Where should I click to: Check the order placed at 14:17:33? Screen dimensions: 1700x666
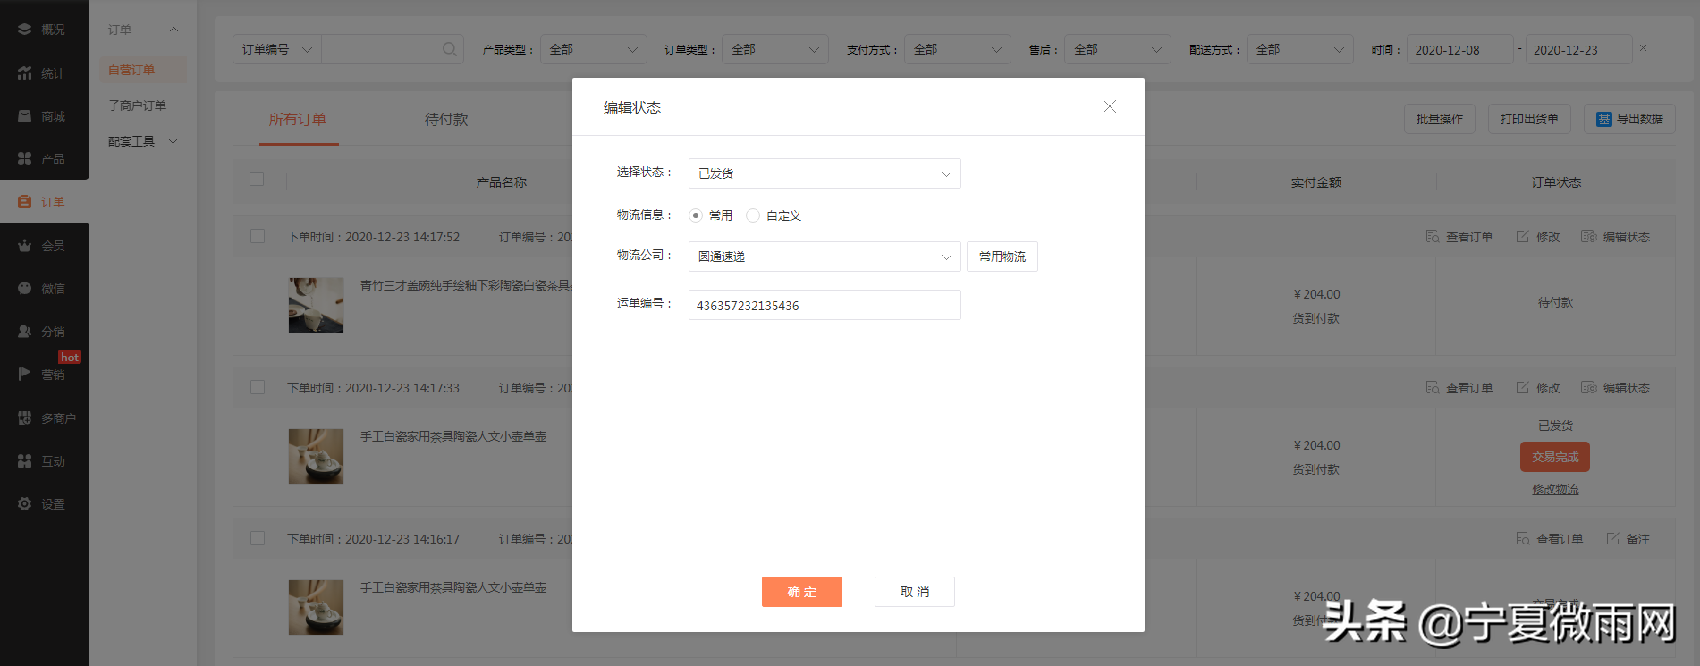tap(257, 387)
